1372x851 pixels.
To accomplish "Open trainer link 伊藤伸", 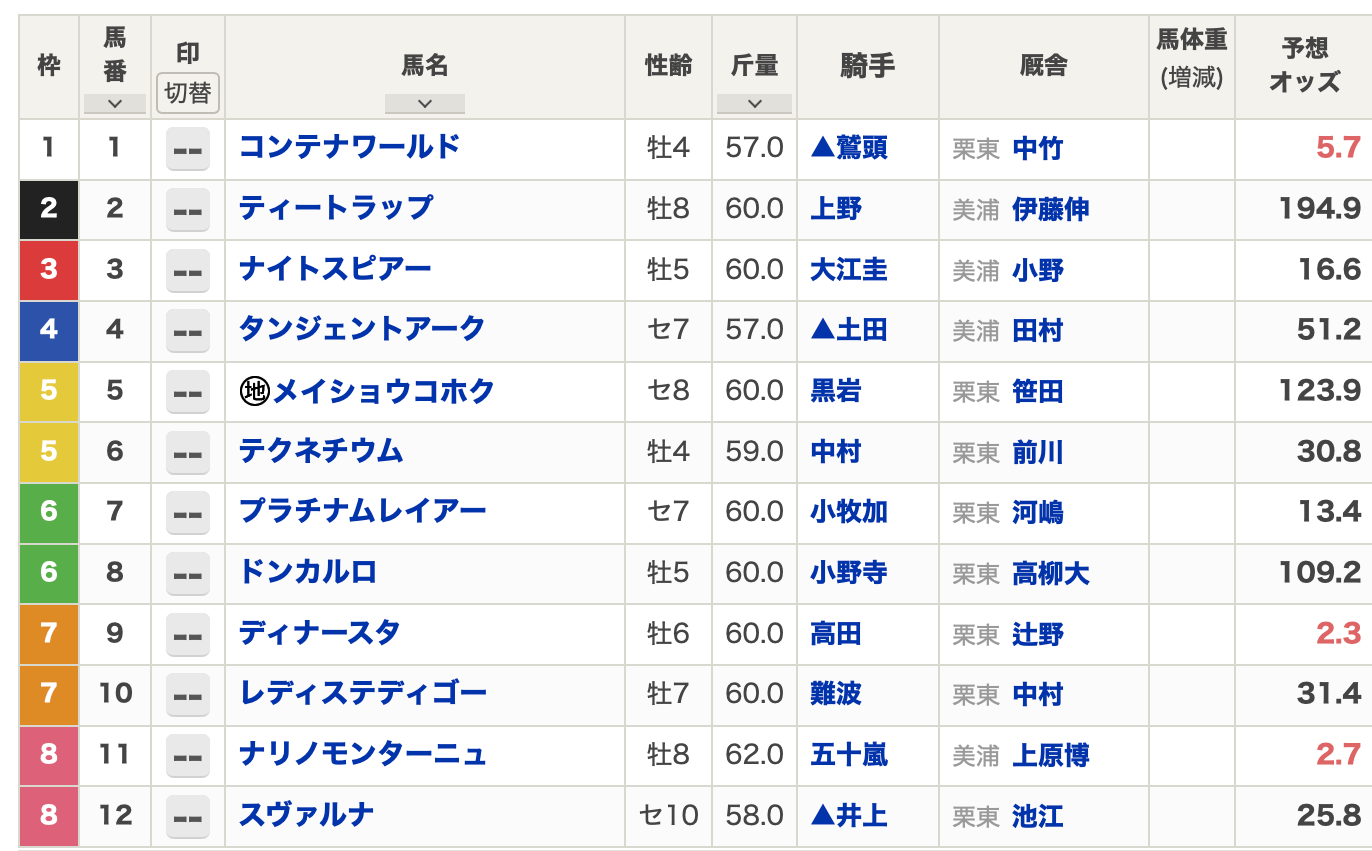I will pyautogui.click(x=1050, y=210).
